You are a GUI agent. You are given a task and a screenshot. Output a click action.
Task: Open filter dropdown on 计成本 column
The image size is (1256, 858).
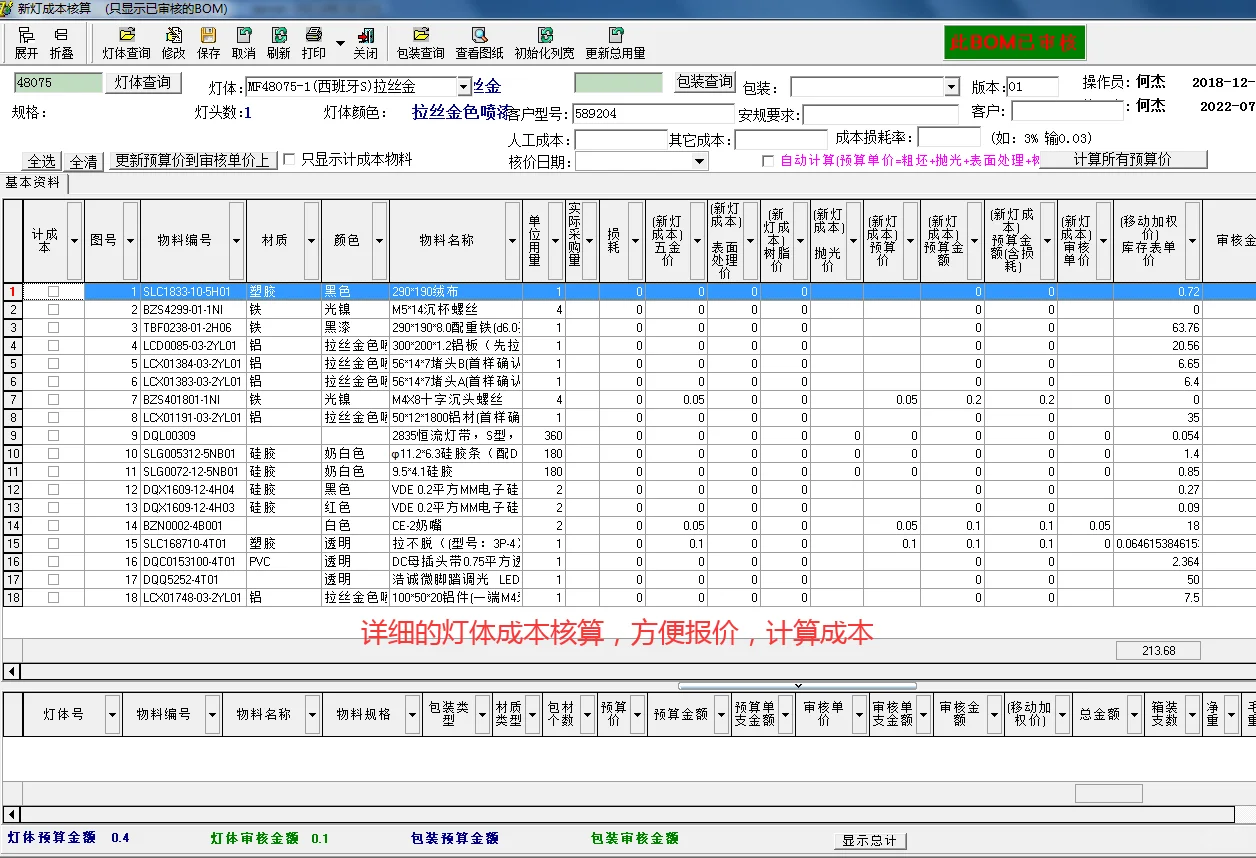click(74, 240)
